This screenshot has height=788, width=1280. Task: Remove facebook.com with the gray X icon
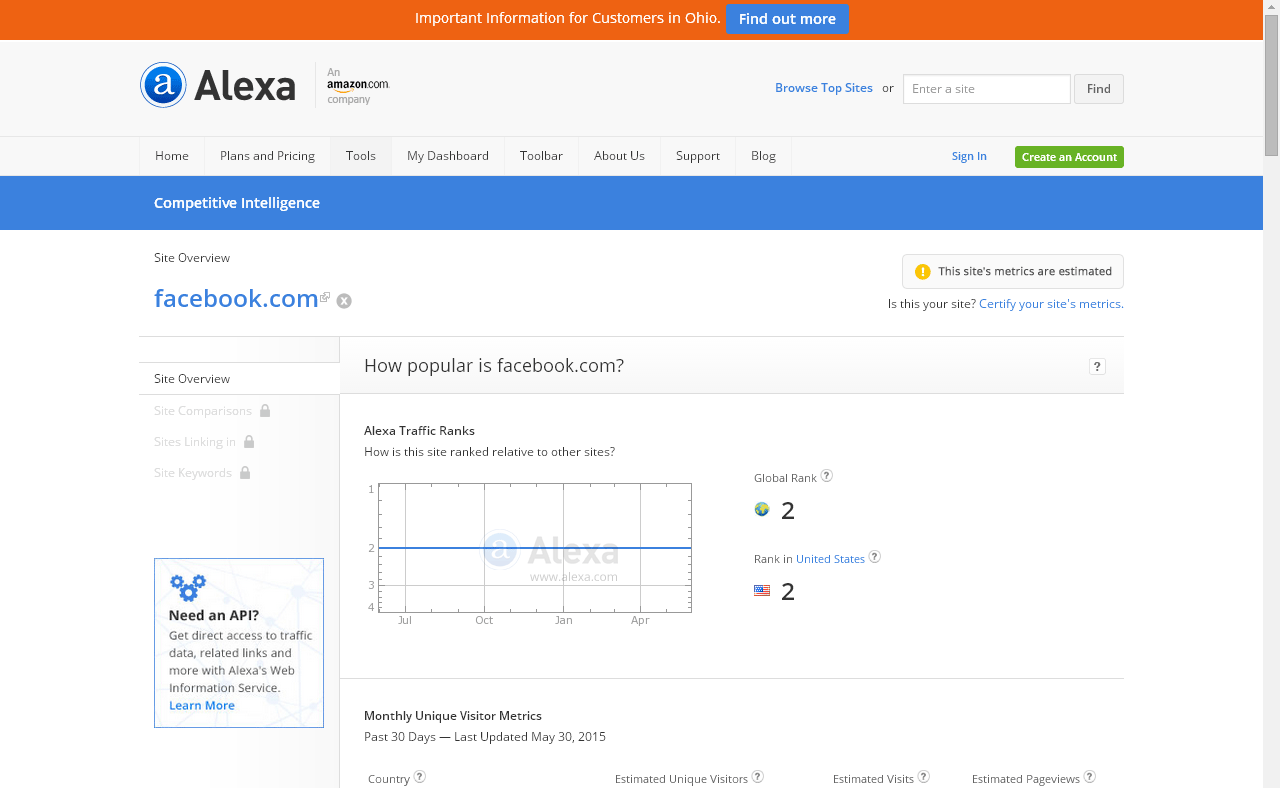[344, 301]
